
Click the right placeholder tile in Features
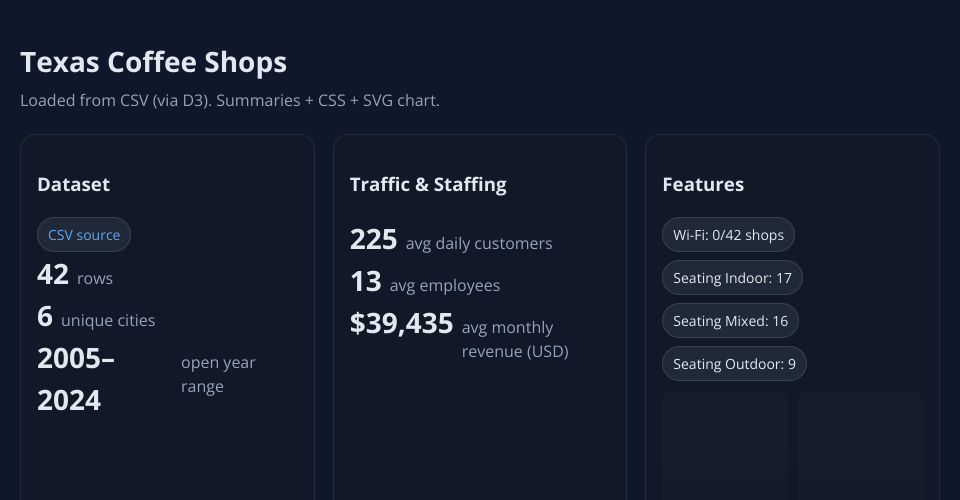(x=860, y=445)
